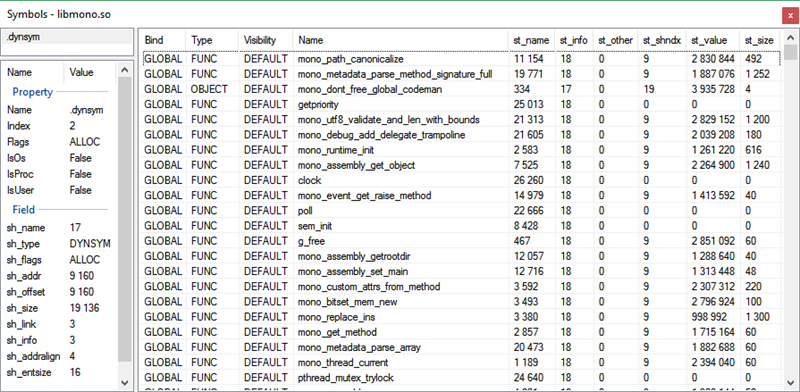The image size is (800, 392).
Task: Select mono_thread_current symbol
Action: [461, 362]
